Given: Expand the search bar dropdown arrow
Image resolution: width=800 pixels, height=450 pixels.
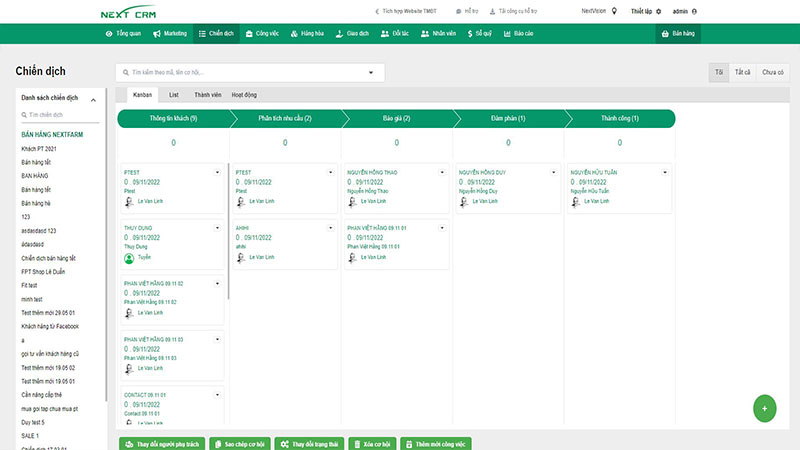Looking at the screenshot, I should 371,72.
